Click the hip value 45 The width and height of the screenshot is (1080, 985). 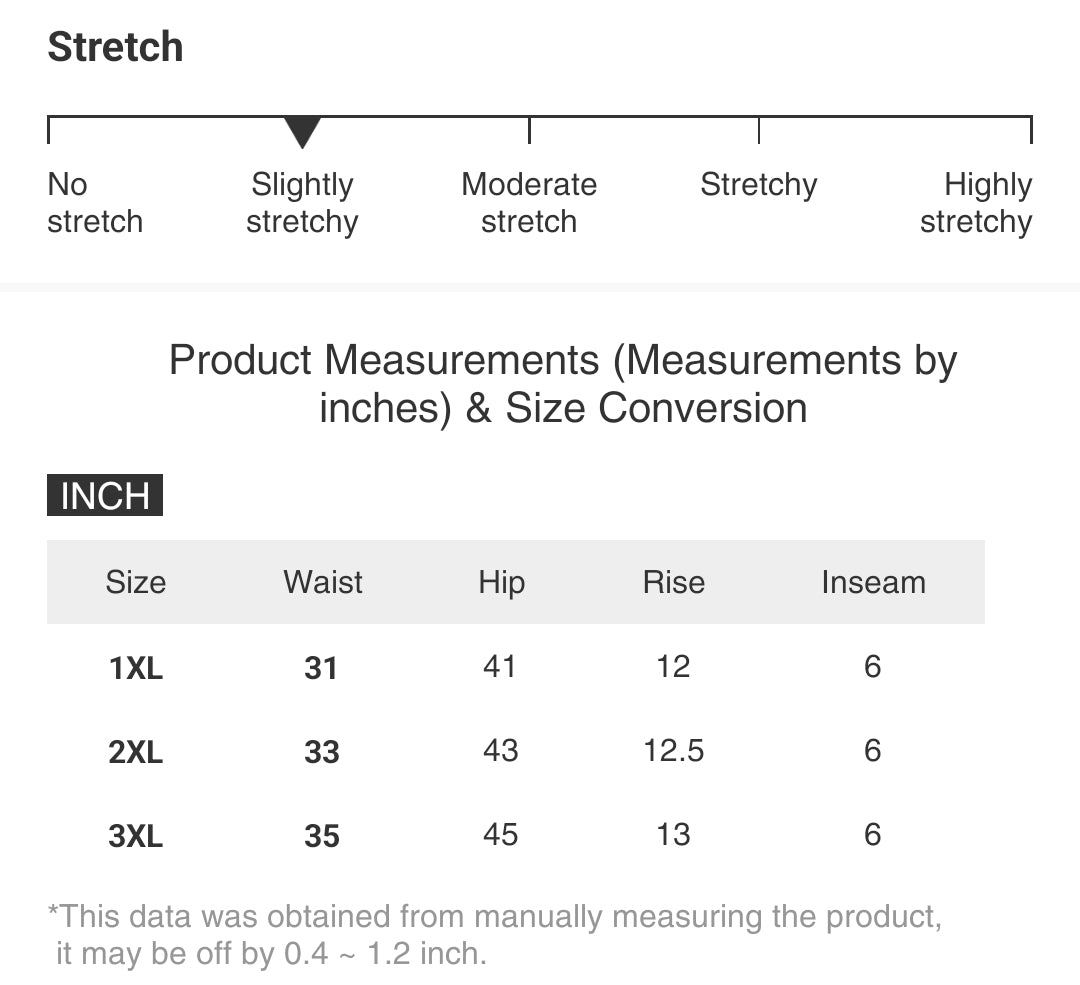(500, 834)
